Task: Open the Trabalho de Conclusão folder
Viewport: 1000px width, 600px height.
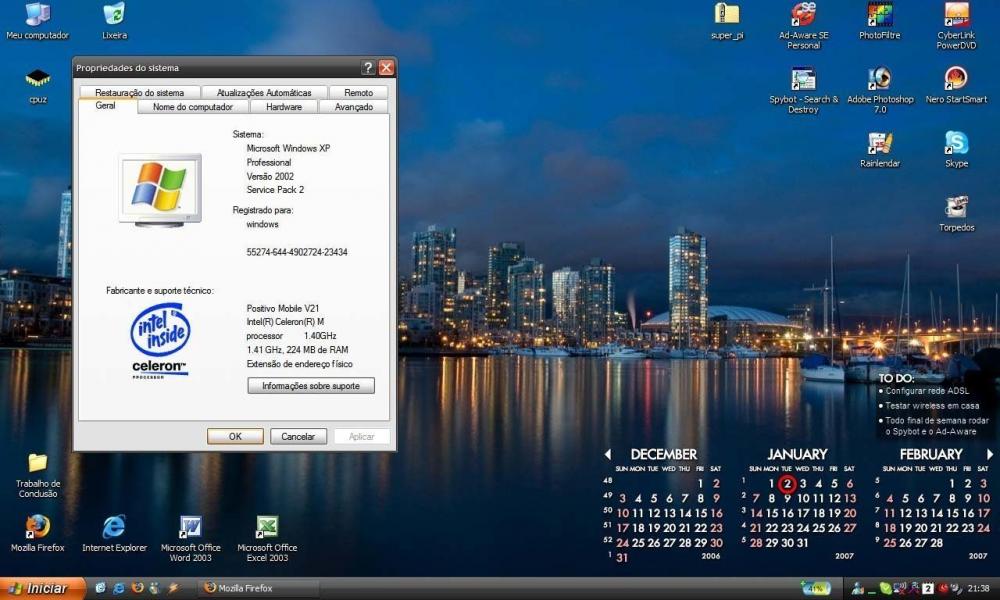Action: click(37, 463)
